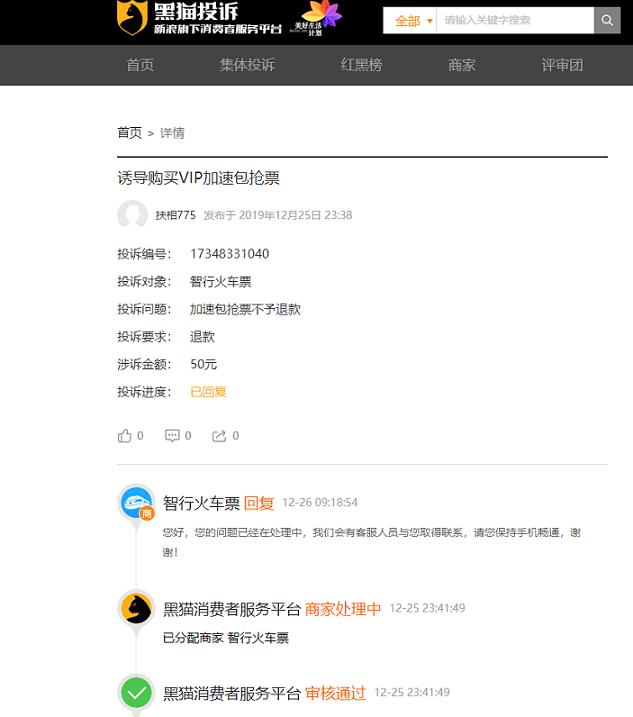633x717 pixels.
Task: Click the text 加速包抢票不予退款
Action: pyautogui.click(x=245, y=309)
